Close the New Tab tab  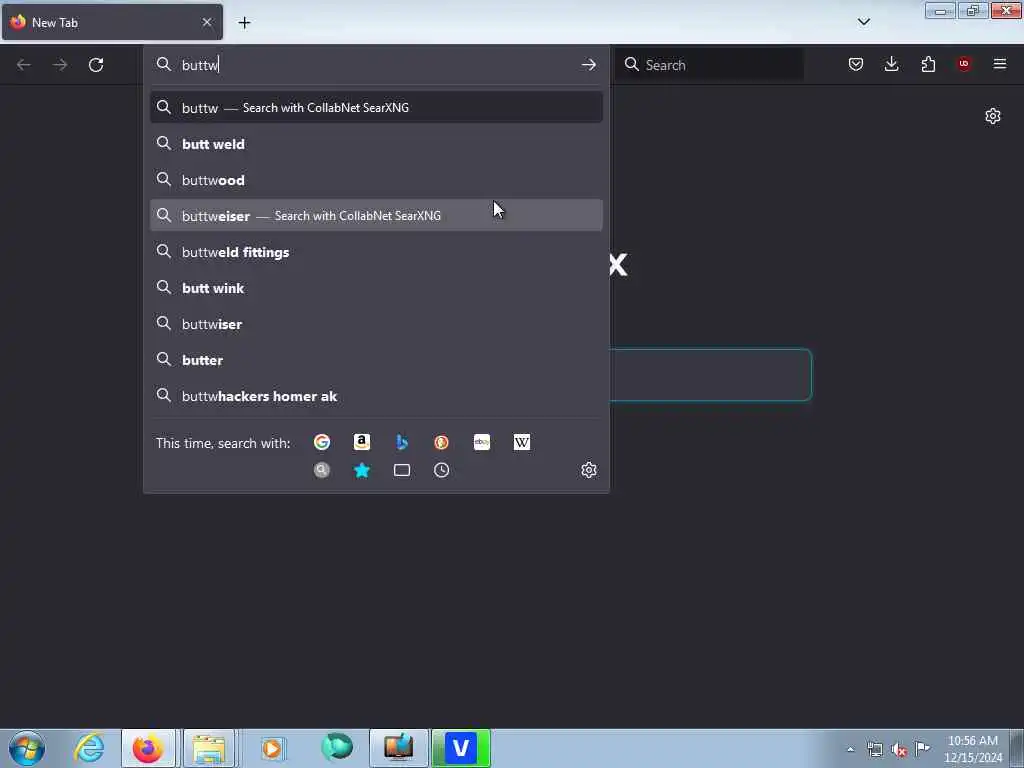tap(207, 22)
